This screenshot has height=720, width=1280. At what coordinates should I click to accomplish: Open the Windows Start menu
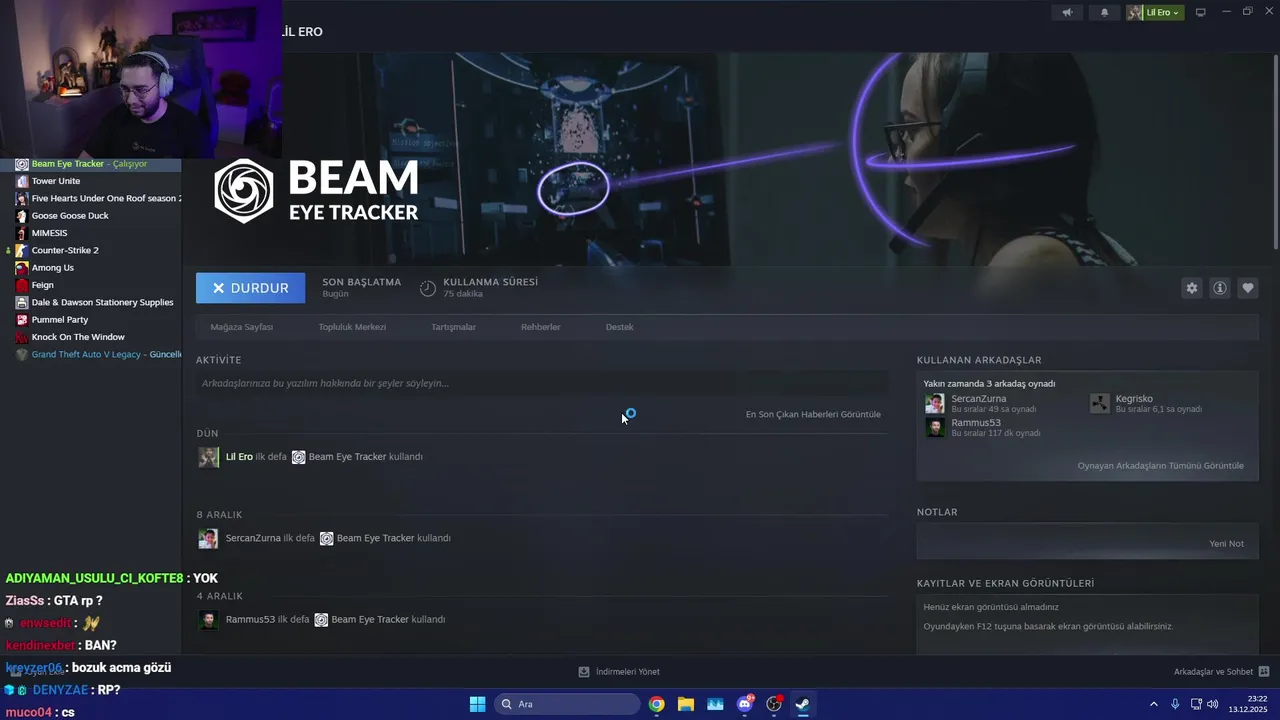coord(477,704)
